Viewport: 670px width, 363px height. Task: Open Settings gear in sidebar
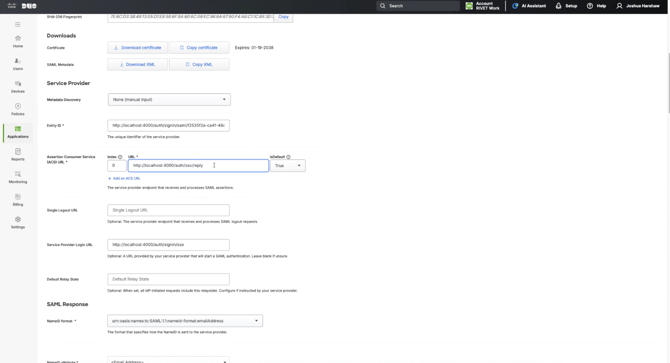[18, 222]
